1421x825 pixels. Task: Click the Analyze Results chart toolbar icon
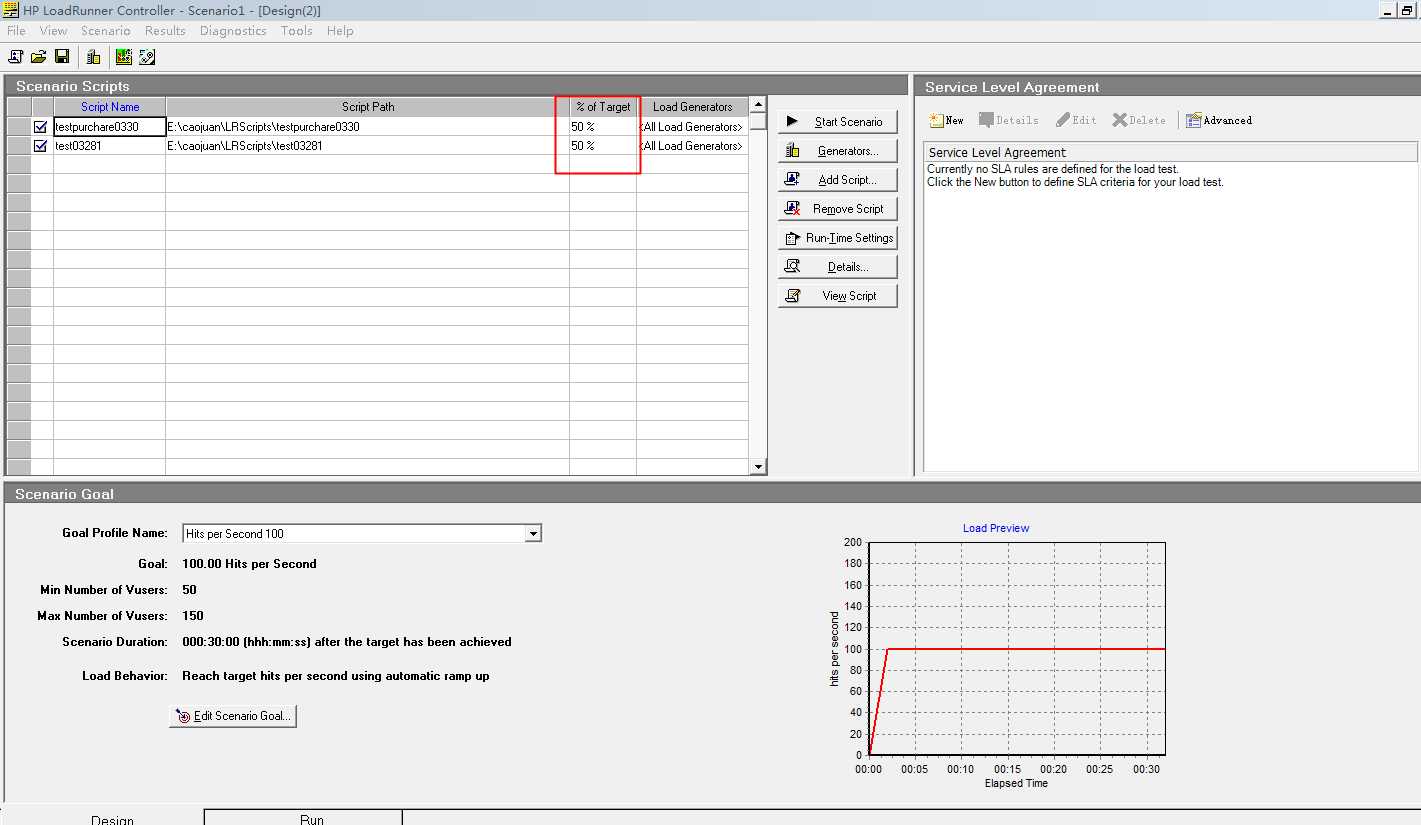pyautogui.click(x=124, y=57)
